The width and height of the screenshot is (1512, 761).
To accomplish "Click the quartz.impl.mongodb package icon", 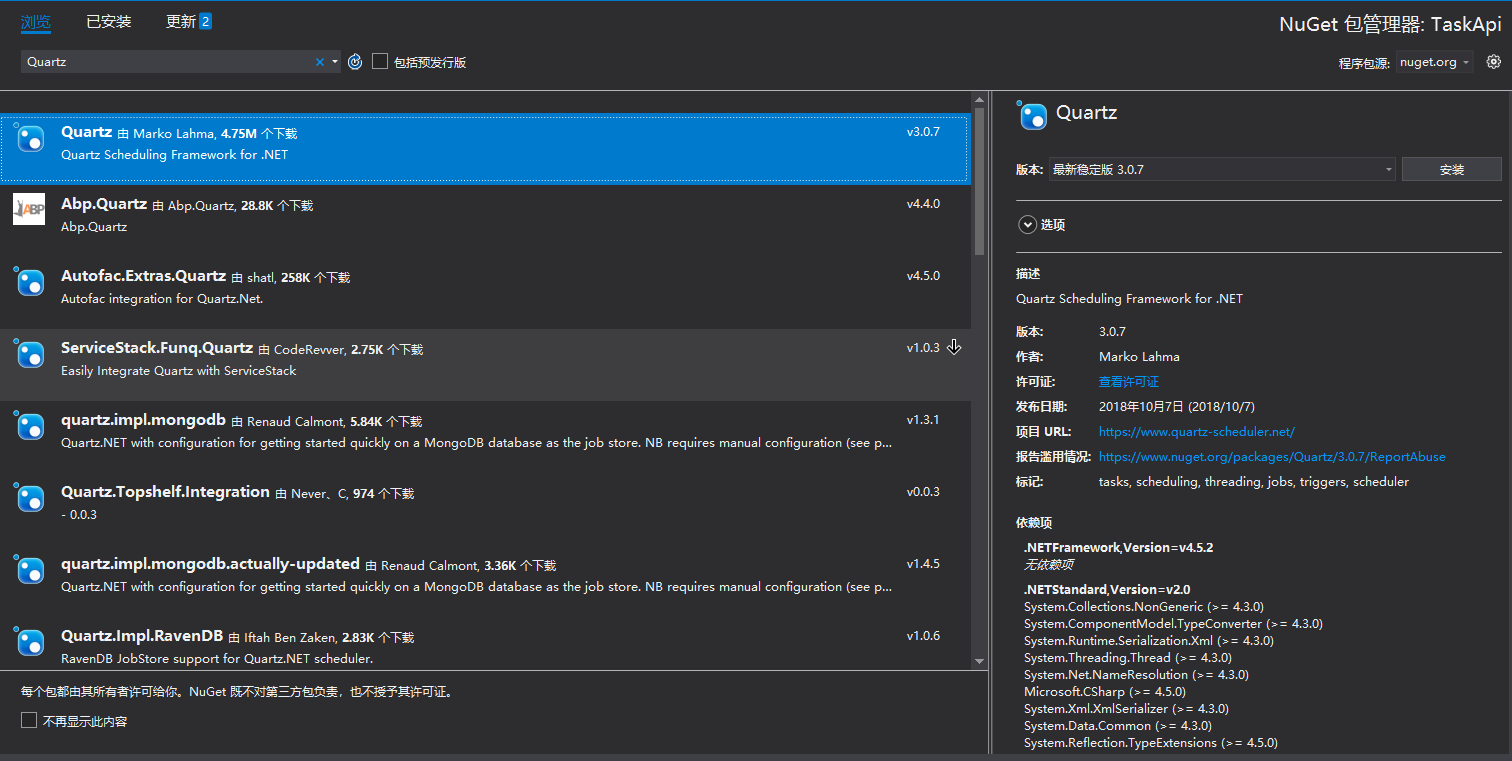I will coord(31,426).
